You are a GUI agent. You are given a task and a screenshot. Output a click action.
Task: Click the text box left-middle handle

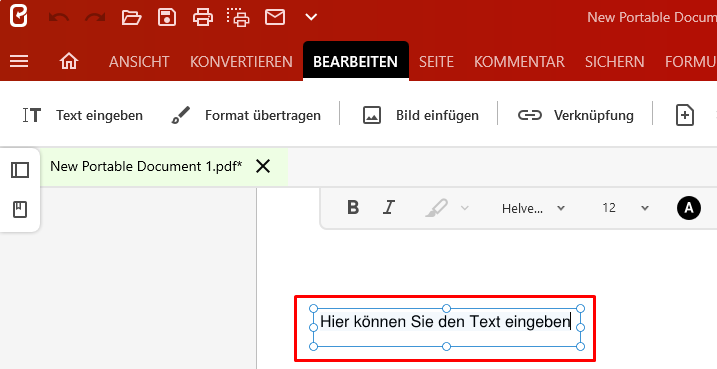313,327
